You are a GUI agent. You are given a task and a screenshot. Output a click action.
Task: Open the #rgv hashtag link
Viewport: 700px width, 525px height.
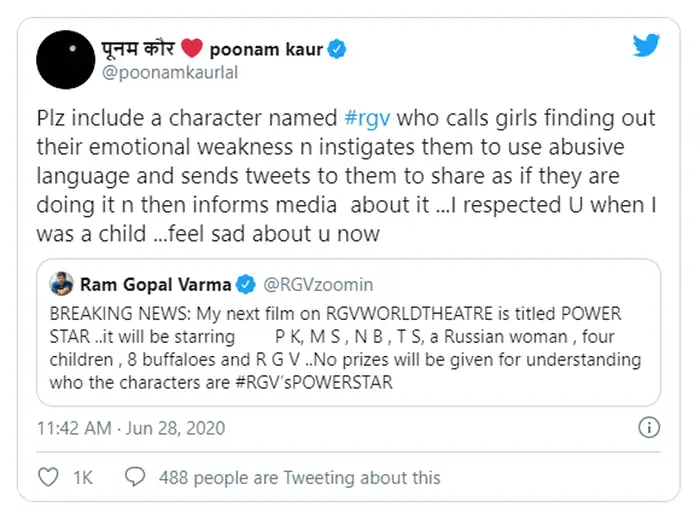click(x=367, y=118)
